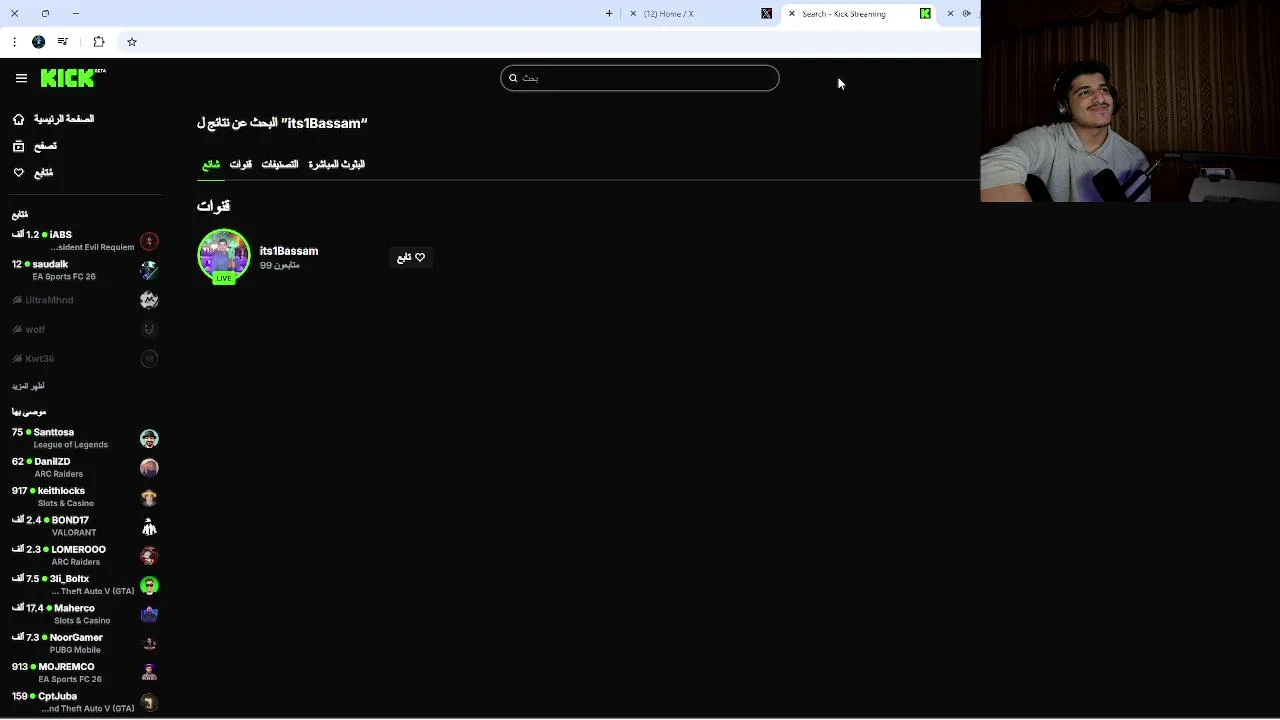Open the browser profile avatar icon

point(38,42)
